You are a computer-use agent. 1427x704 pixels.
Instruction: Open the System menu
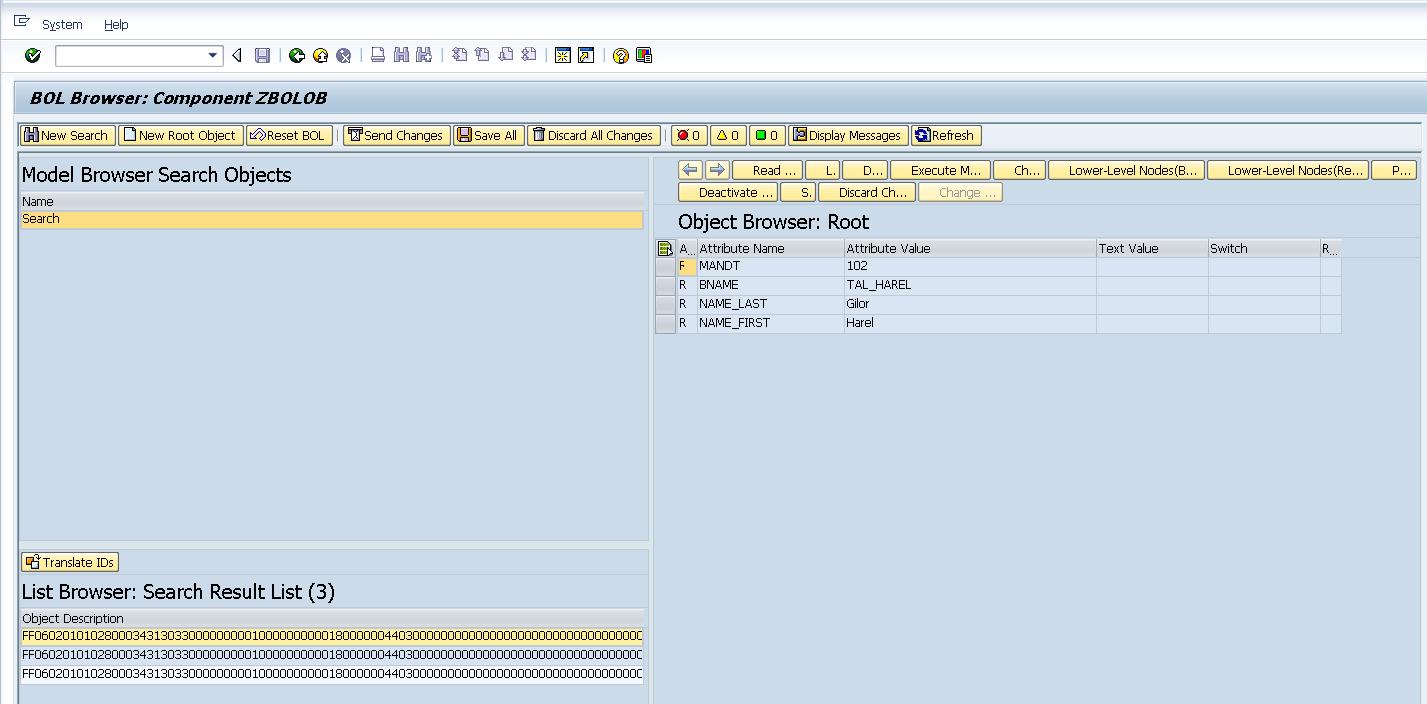[60, 25]
